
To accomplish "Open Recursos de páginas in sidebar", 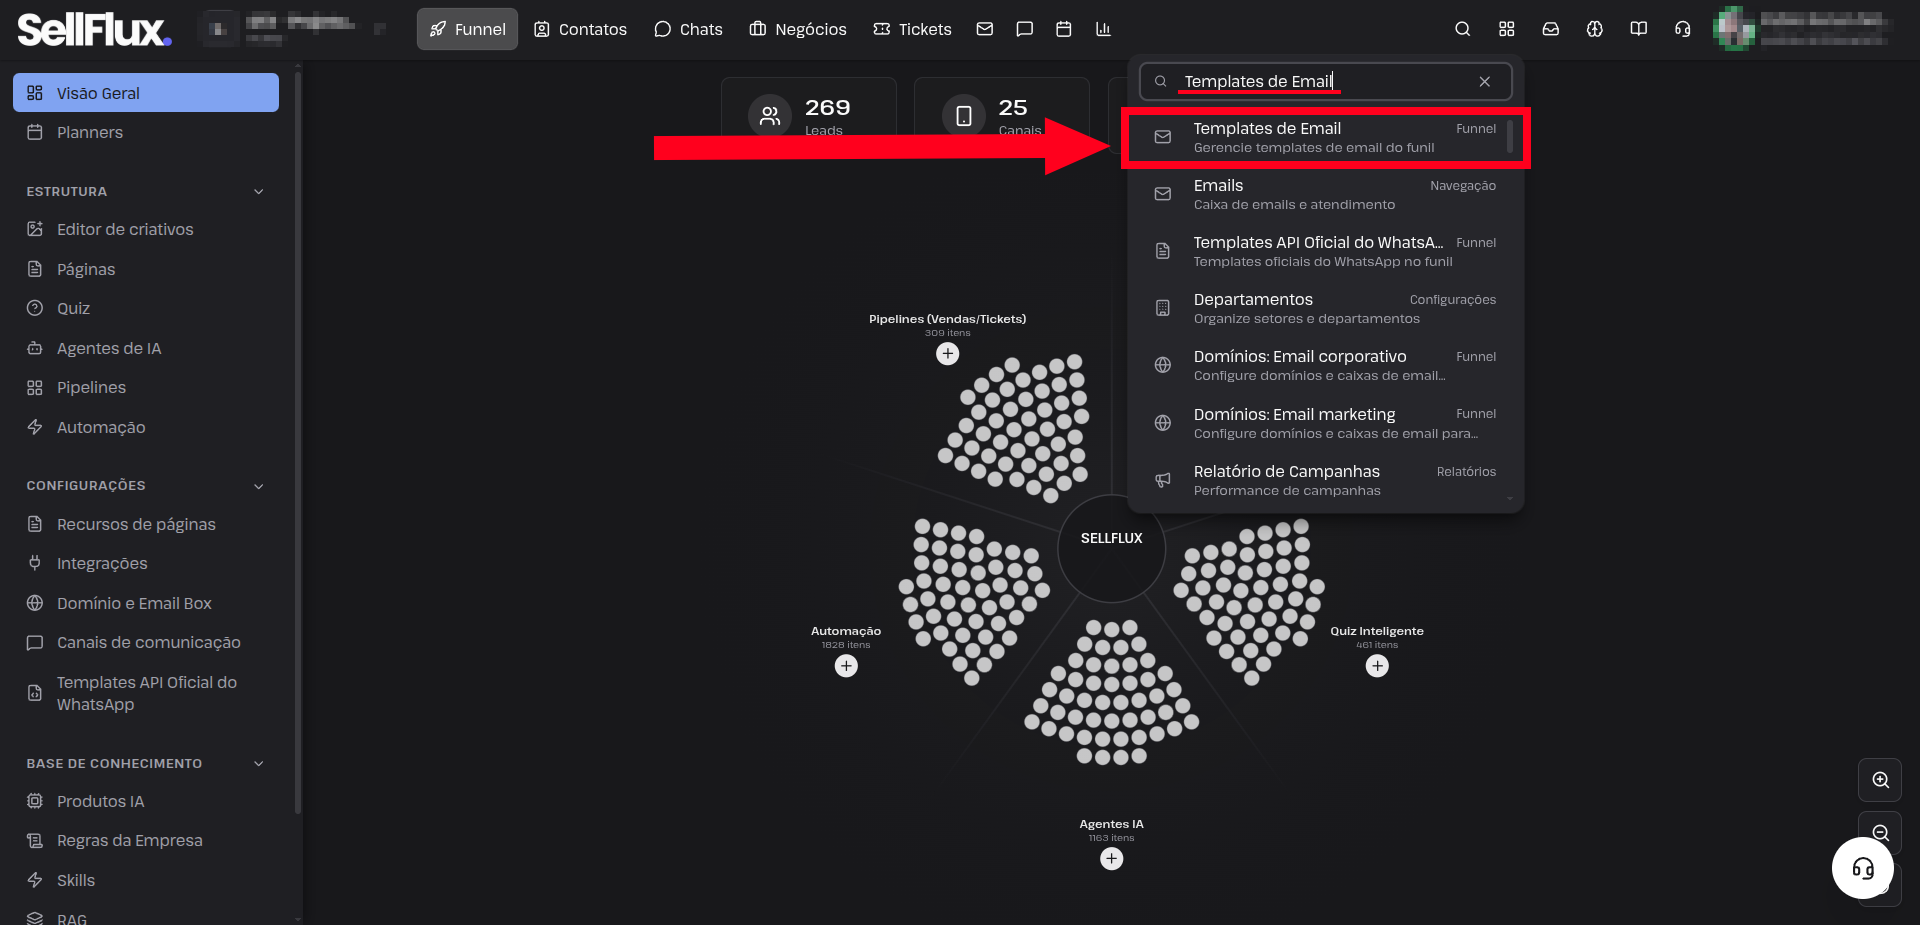I will click(x=146, y=524).
